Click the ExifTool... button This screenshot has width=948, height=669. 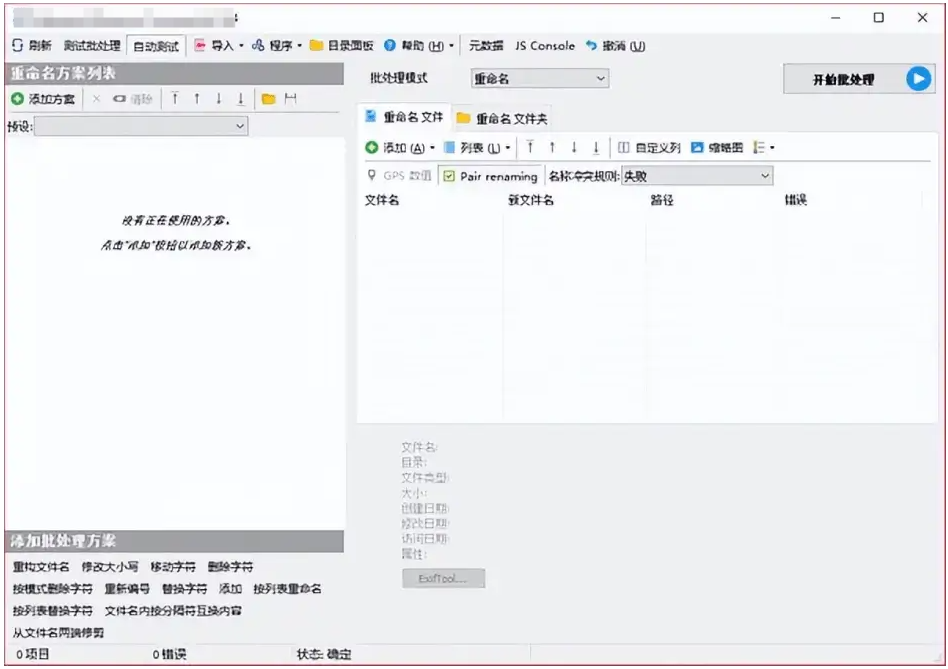[x=443, y=578]
